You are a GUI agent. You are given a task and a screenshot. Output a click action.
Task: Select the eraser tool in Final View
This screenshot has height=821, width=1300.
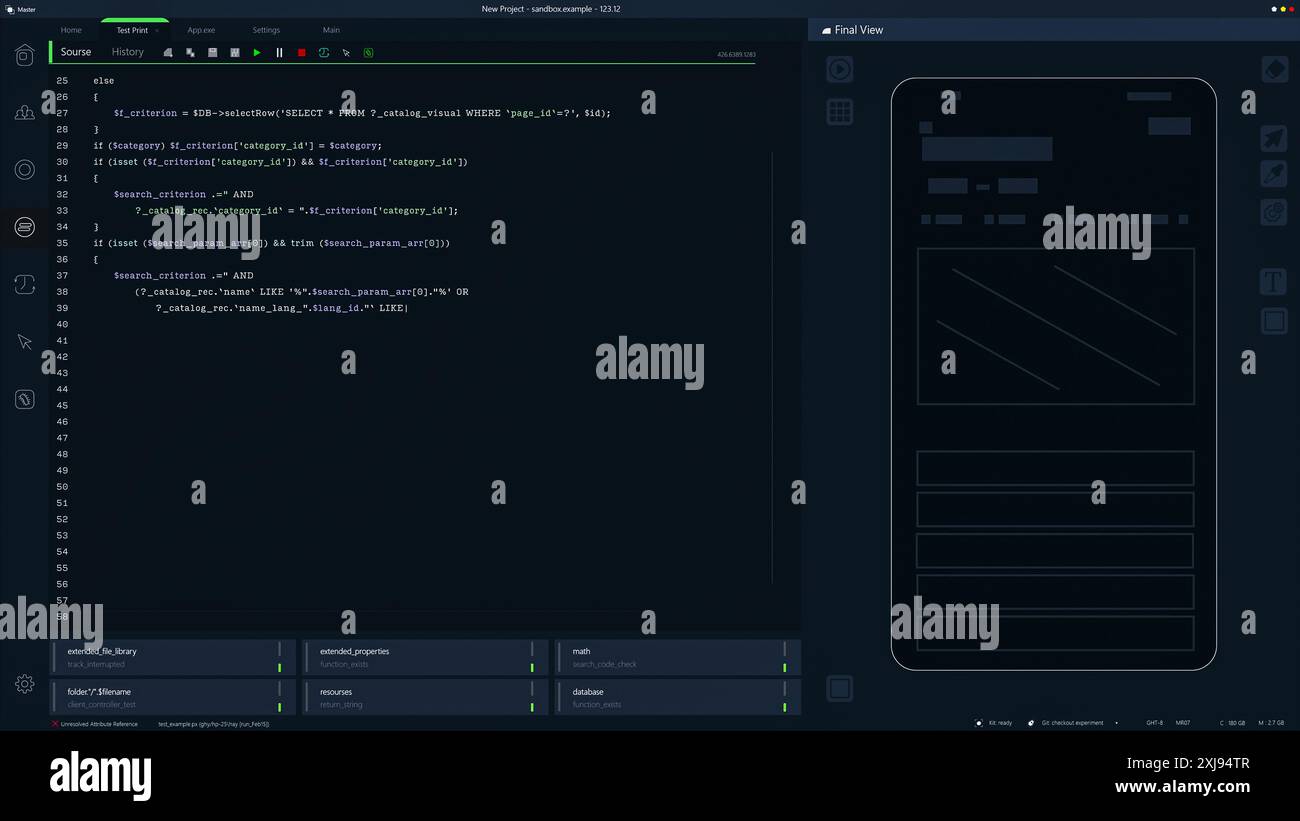click(1274, 69)
